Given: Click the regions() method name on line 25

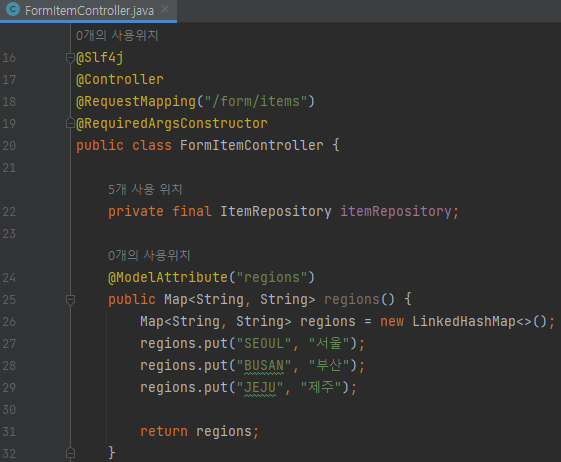Looking at the screenshot, I should (x=352, y=300).
